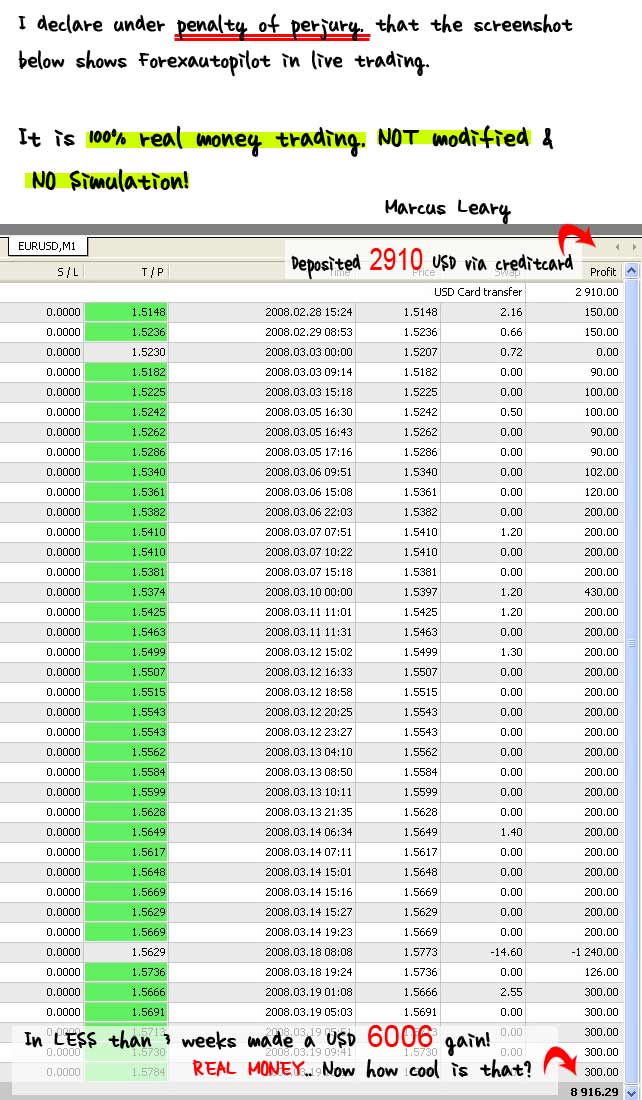Select the 2008.03.12 16:33 time cell

[x=309, y=671]
